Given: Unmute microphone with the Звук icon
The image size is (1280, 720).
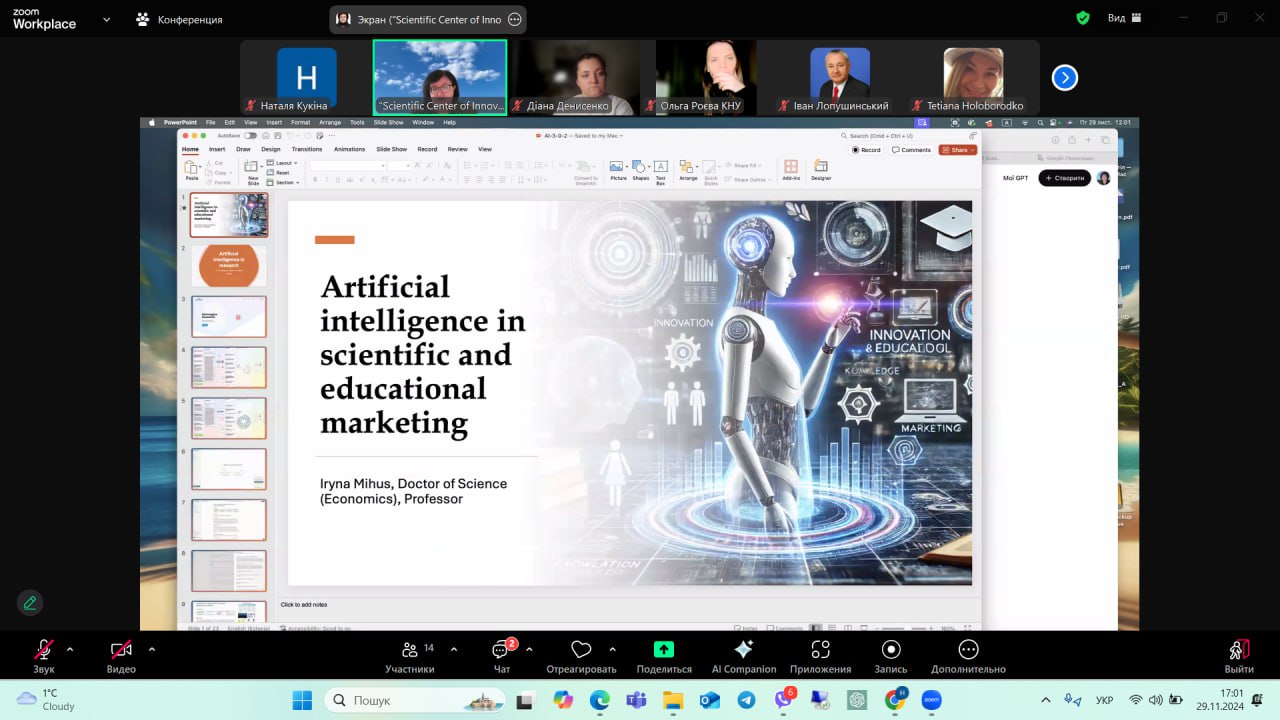Looking at the screenshot, I should (43, 650).
